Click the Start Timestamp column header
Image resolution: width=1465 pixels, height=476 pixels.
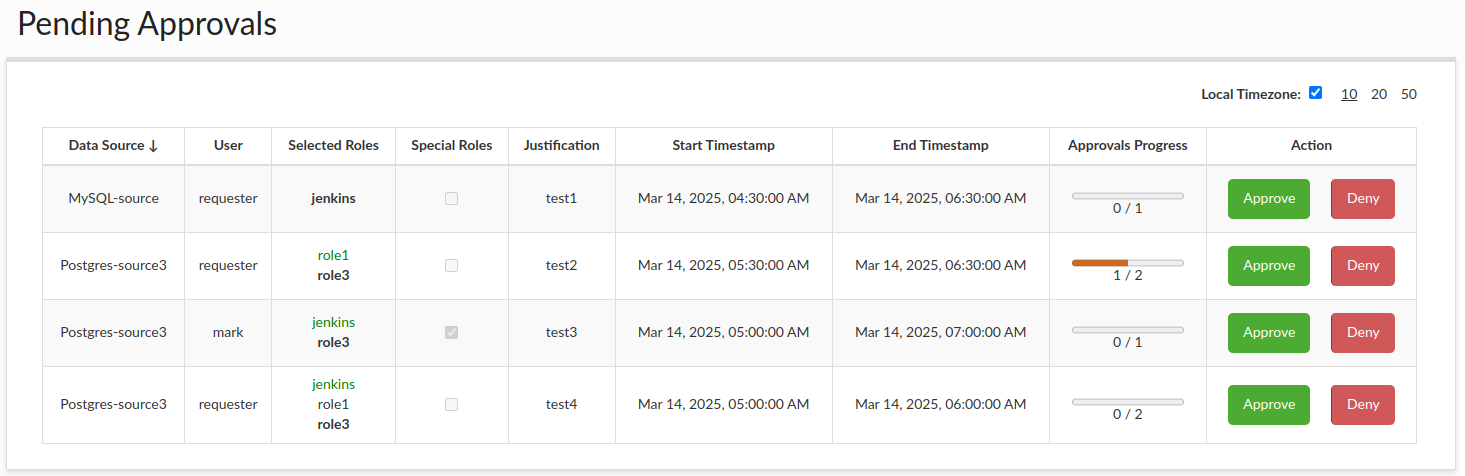[724, 145]
